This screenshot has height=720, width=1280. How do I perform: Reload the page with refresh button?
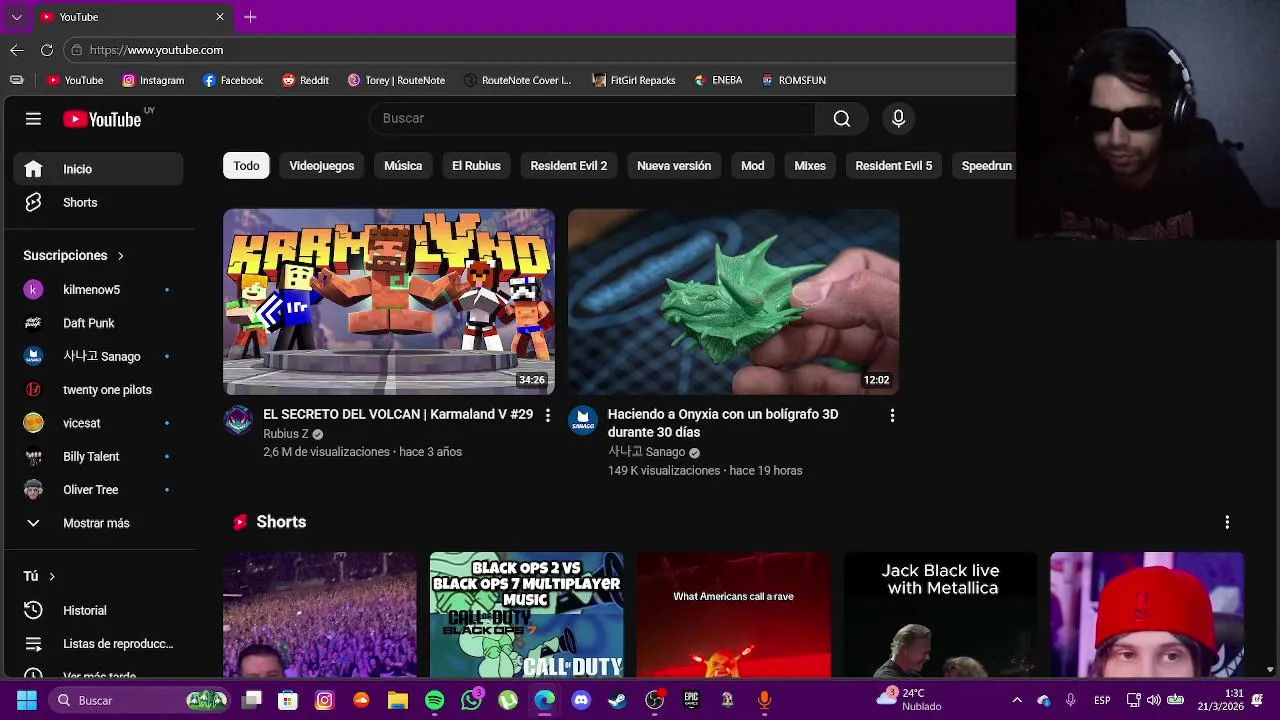pyautogui.click(x=47, y=50)
